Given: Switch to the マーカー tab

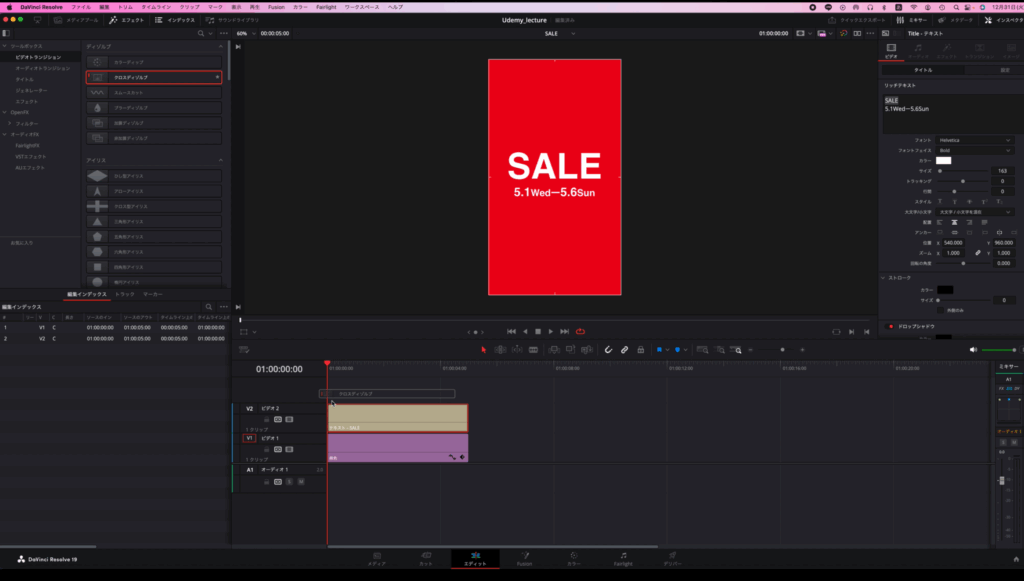Looking at the screenshot, I should (153, 295).
